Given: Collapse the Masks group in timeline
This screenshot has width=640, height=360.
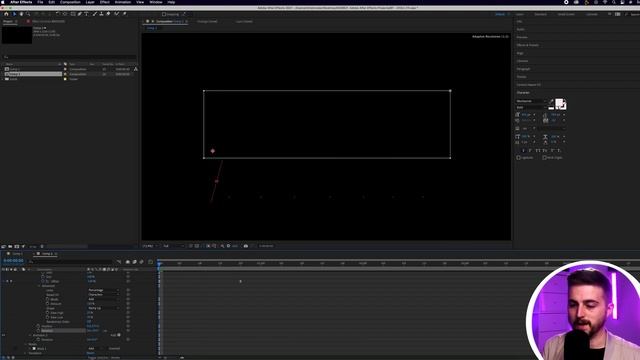Looking at the screenshot, I should (x=26, y=344).
